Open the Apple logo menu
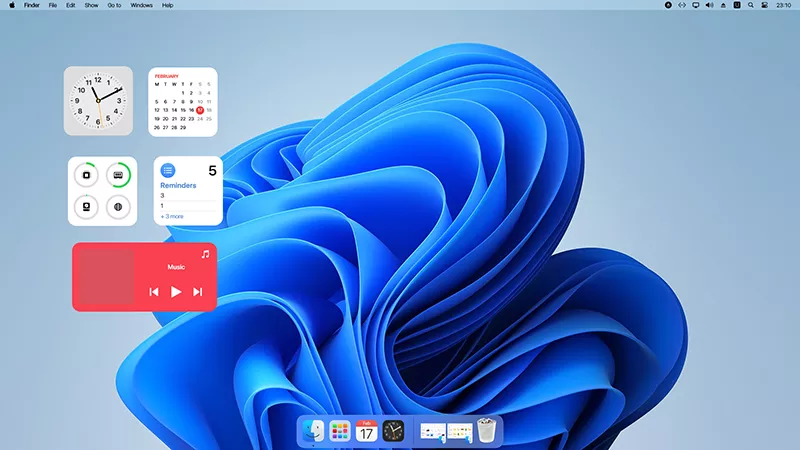Screen dimensions: 800x450 (12, 5)
